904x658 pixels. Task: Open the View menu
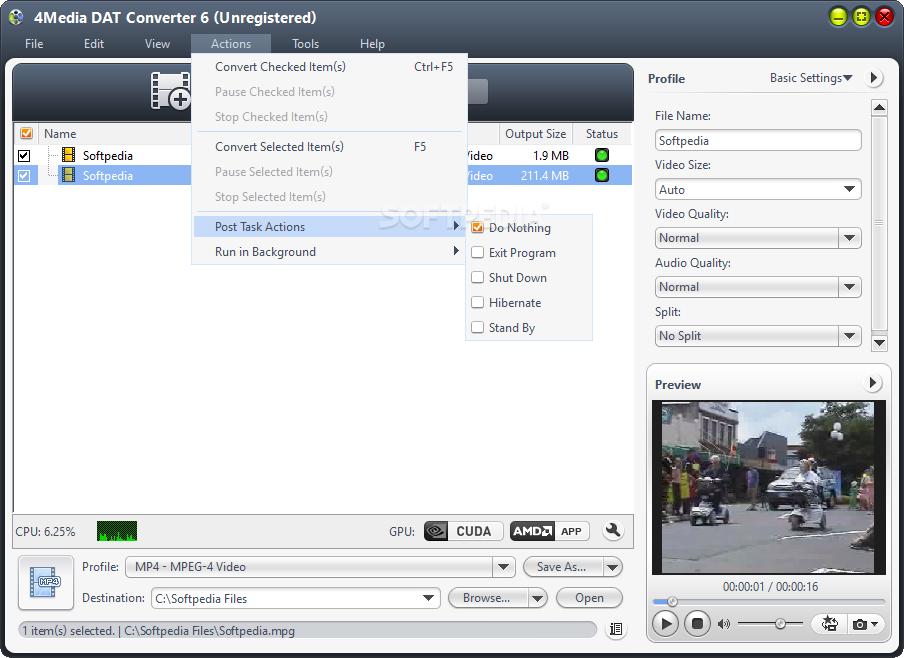click(x=157, y=44)
